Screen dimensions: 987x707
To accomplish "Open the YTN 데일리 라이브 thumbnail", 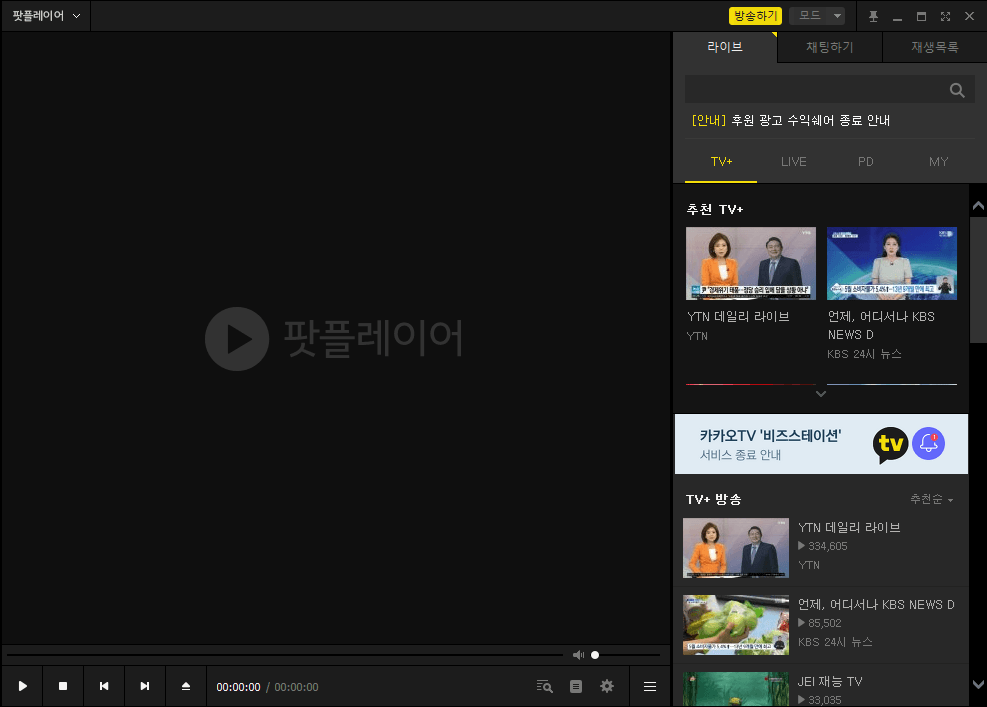I will point(750,262).
